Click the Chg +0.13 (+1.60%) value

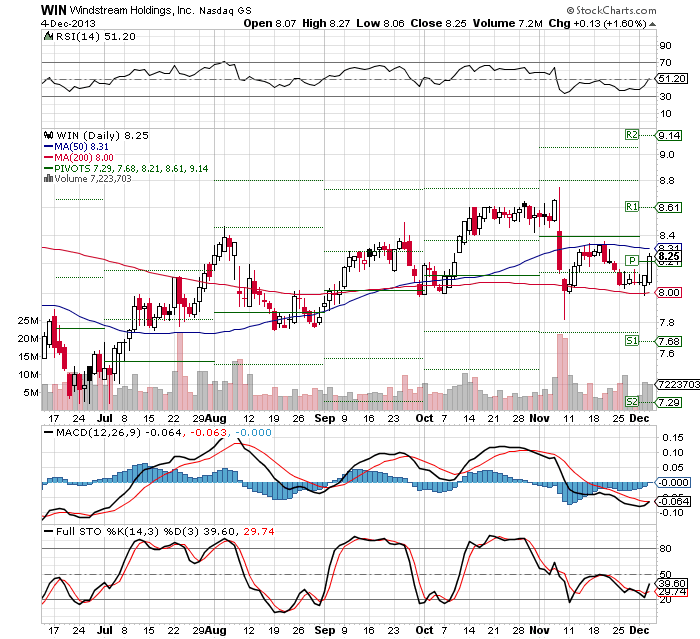(597, 23)
